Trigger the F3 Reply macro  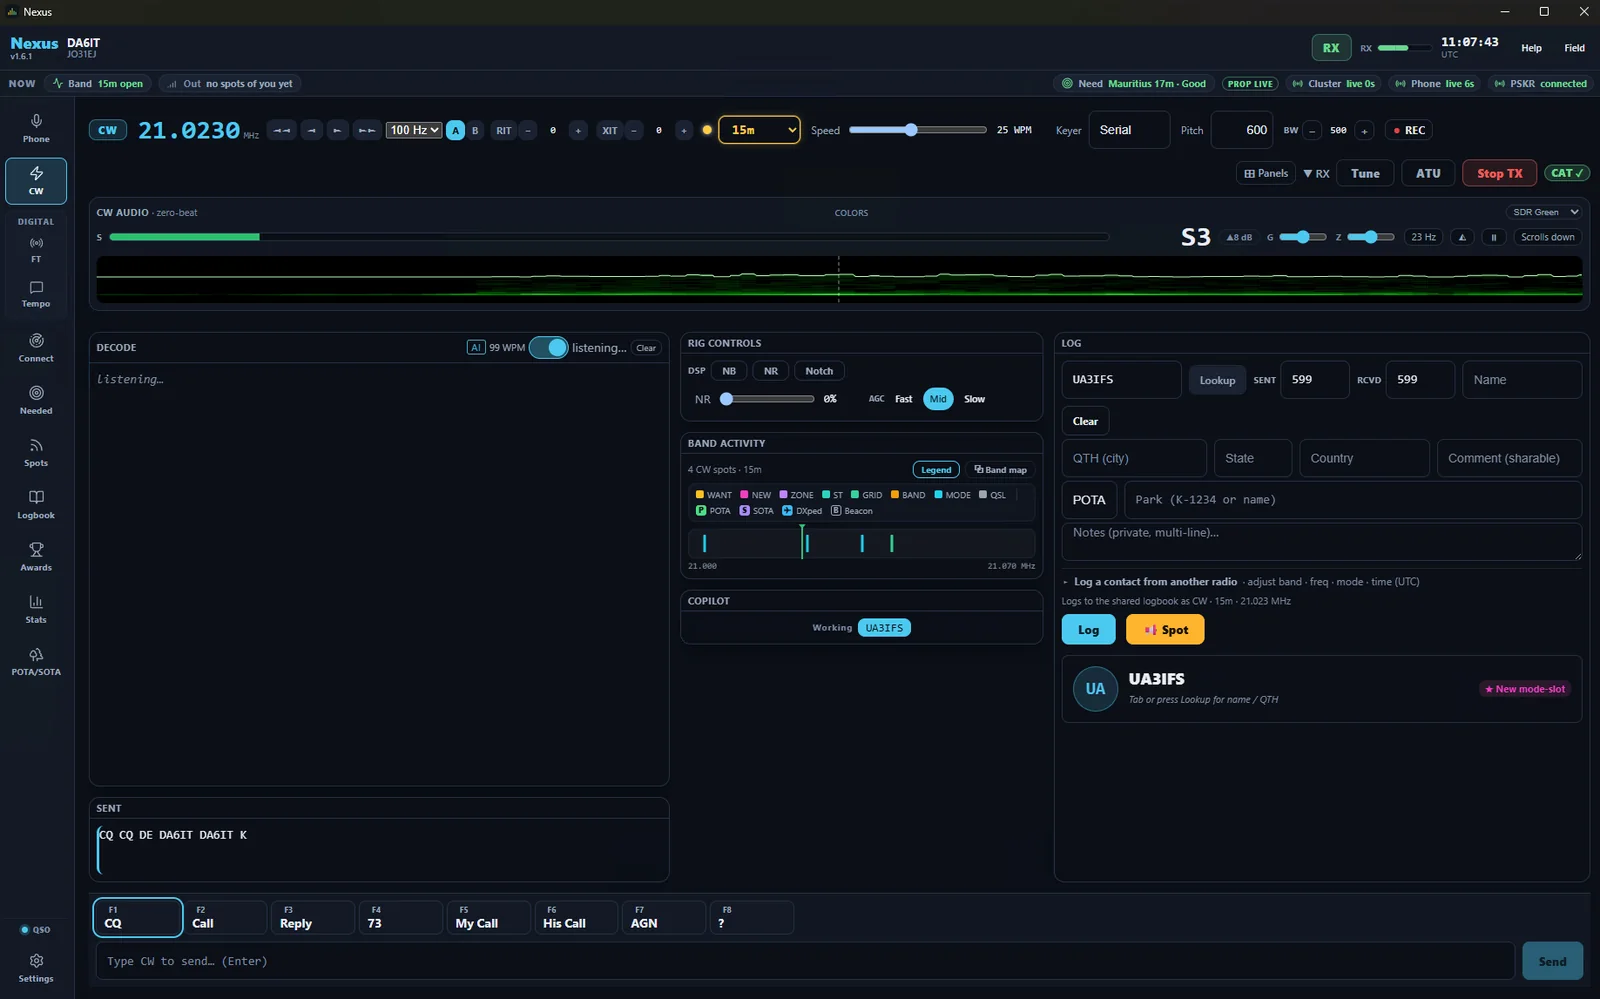tap(312, 917)
